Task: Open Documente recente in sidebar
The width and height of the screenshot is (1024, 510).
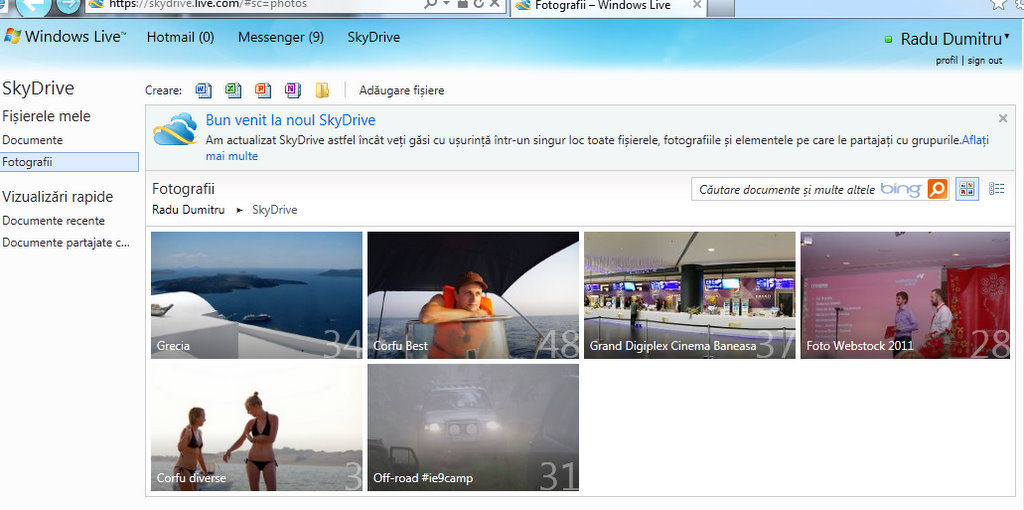Action: coord(54,221)
